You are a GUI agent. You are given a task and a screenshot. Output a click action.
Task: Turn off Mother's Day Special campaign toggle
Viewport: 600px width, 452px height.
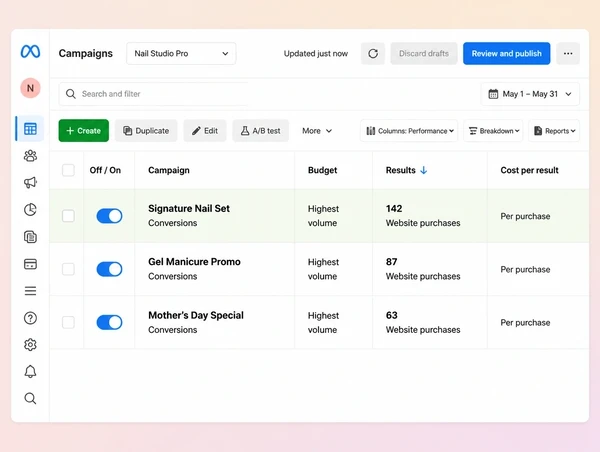pos(109,322)
